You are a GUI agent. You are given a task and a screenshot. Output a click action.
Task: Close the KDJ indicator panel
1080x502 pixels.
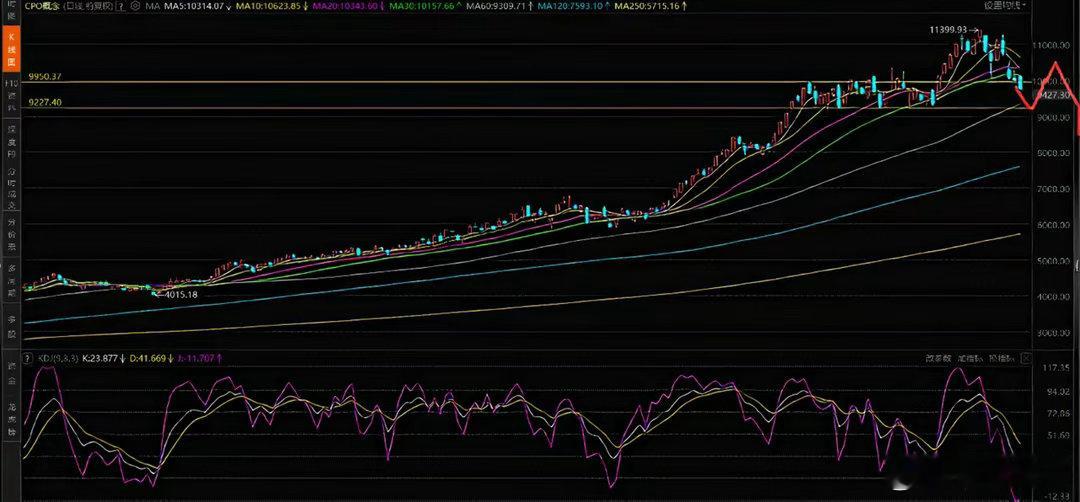pos(1026,358)
